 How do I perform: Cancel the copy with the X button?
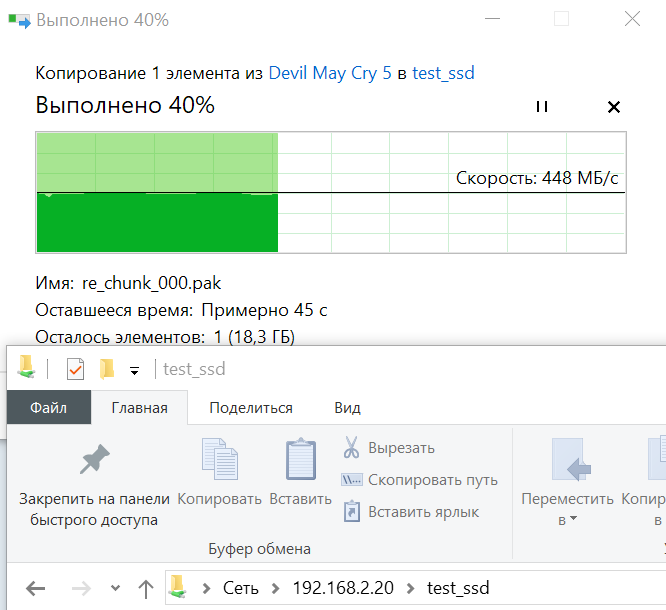[x=614, y=107]
